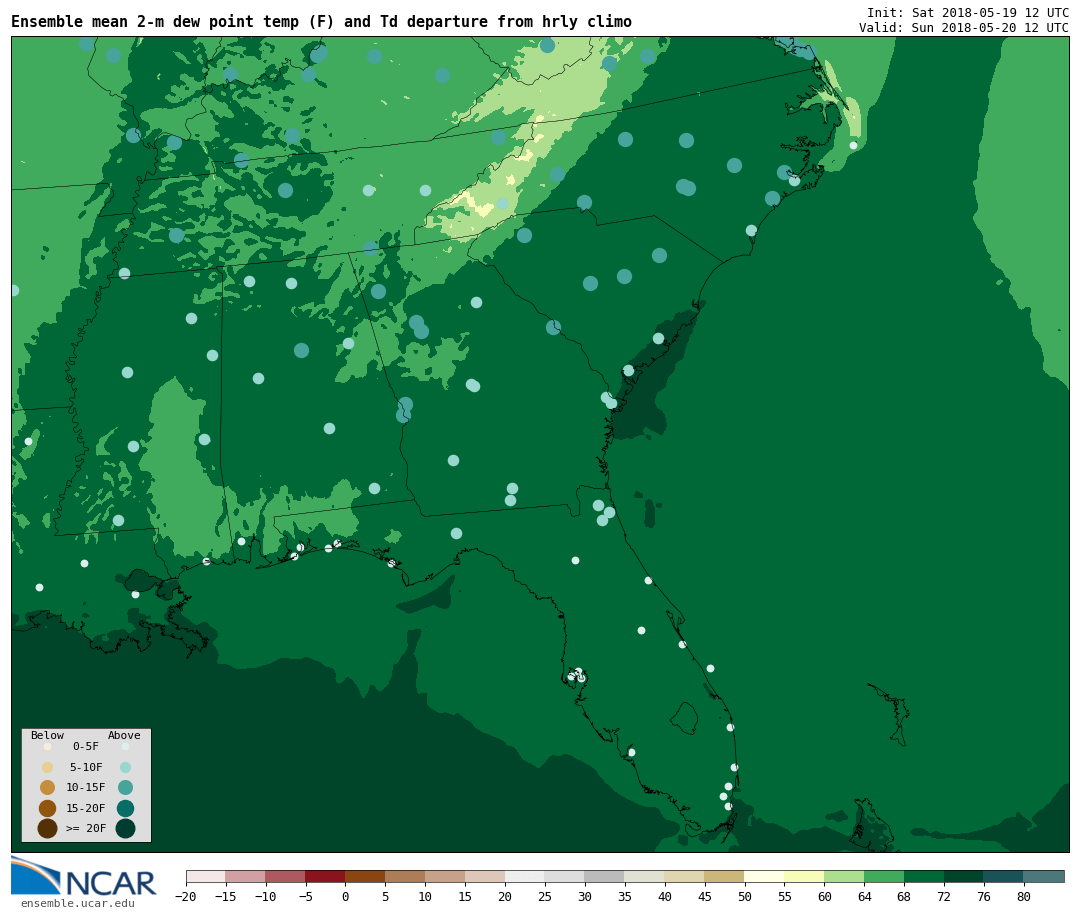Select the Above 10-15F teal legend circle
Image resolution: width=1080 pixels, height=915 pixels.
(125, 787)
